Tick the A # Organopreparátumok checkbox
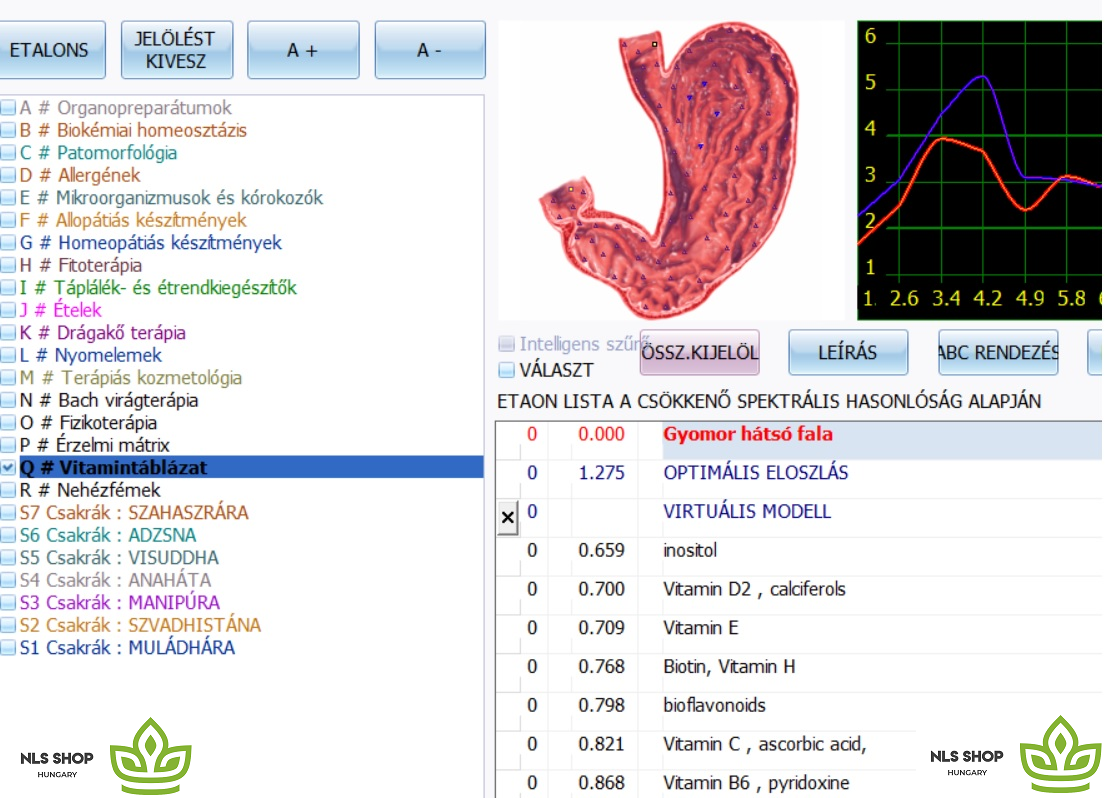The height and width of the screenshot is (798, 1106). [8, 108]
